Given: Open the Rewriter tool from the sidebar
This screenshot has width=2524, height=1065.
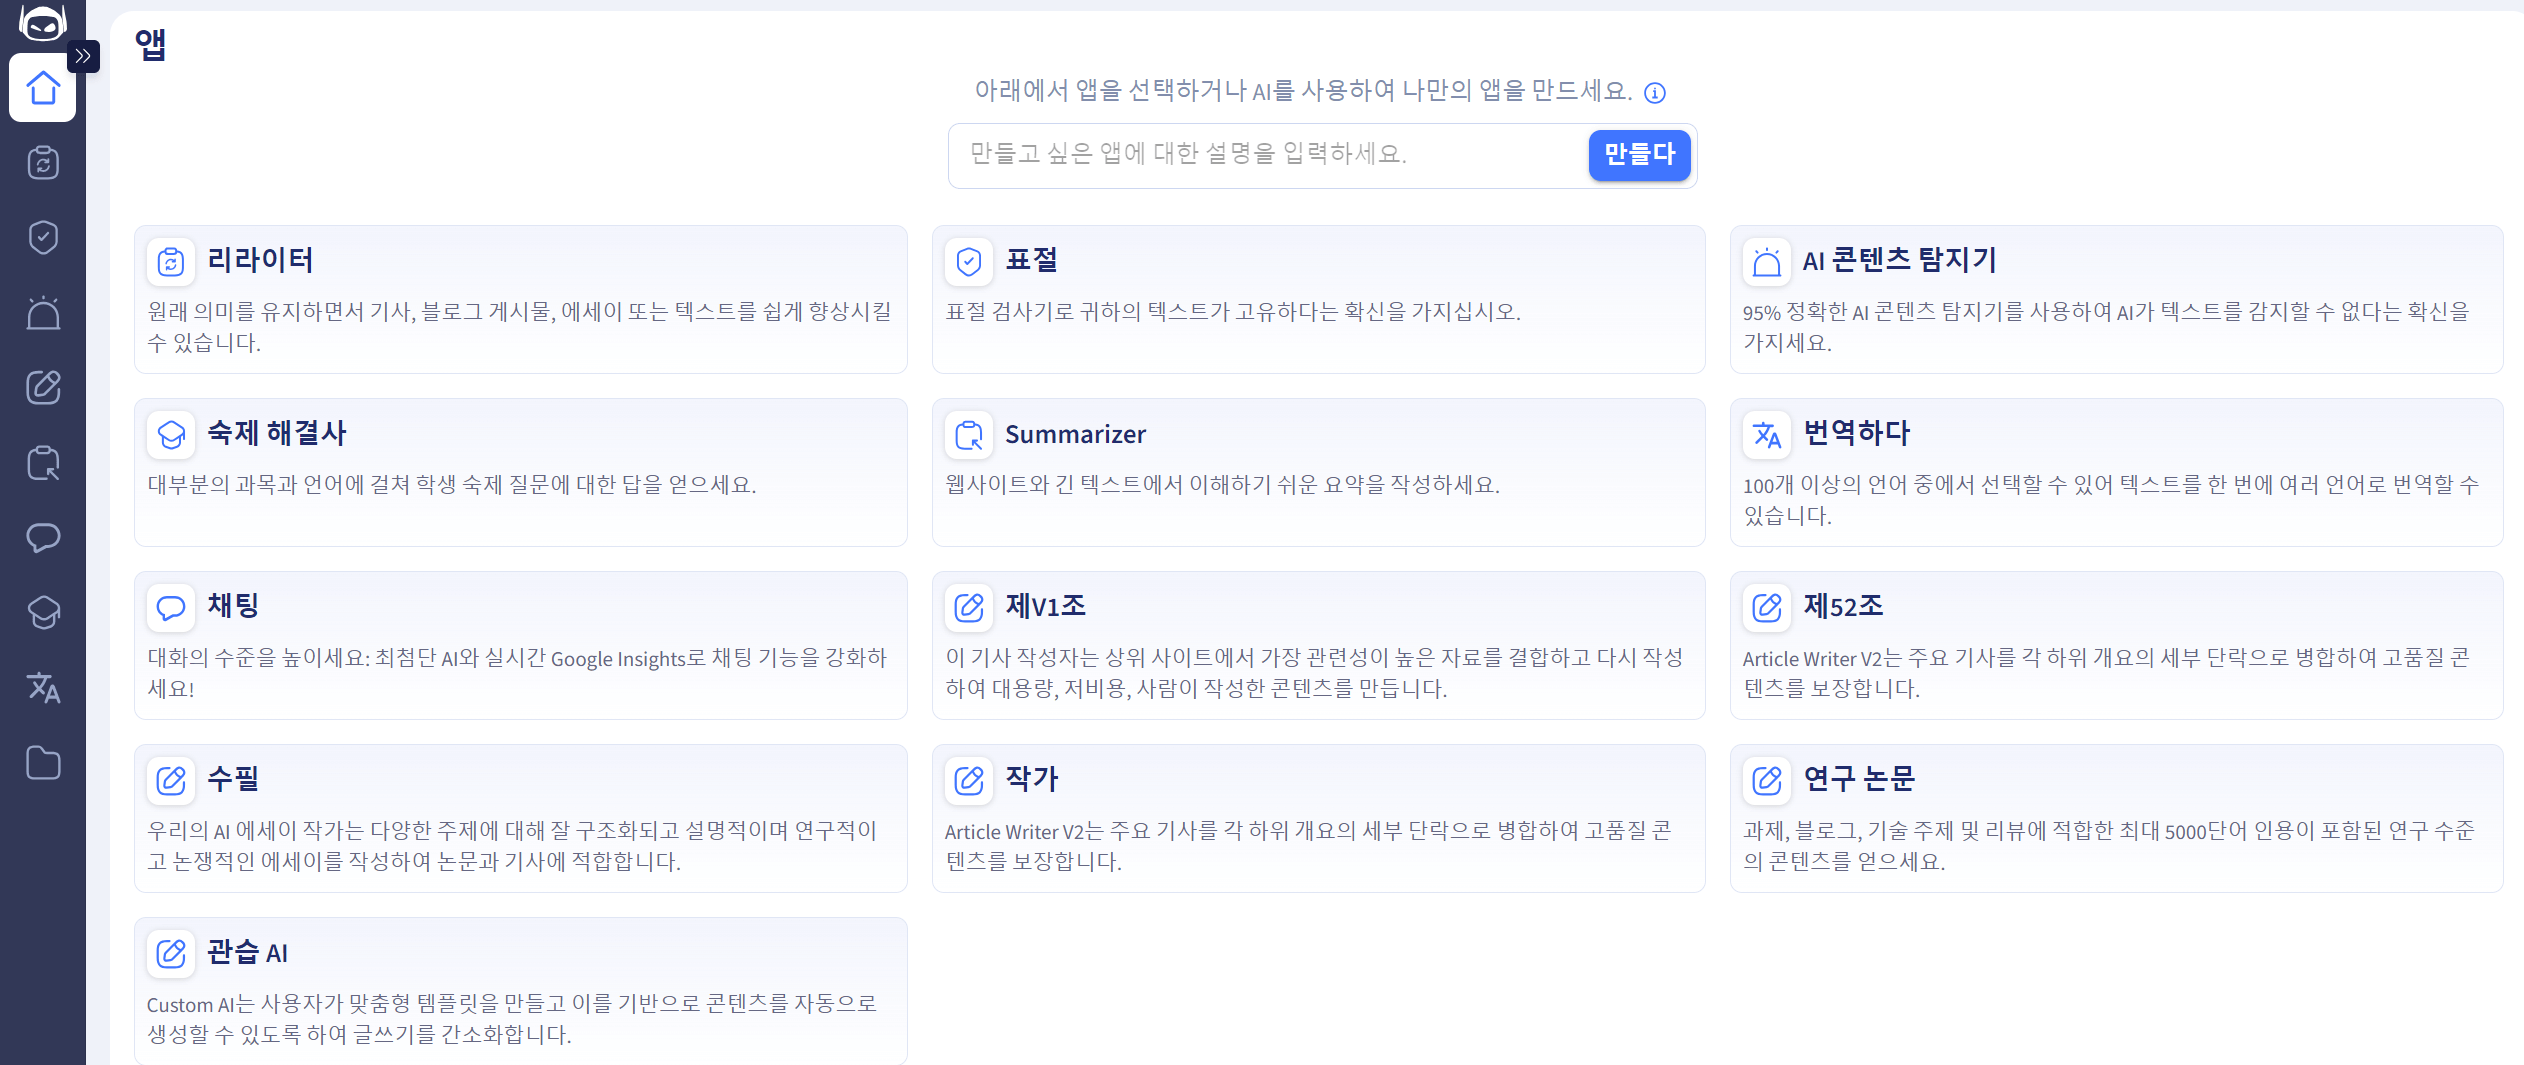Looking at the screenshot, I should [42, 163].
